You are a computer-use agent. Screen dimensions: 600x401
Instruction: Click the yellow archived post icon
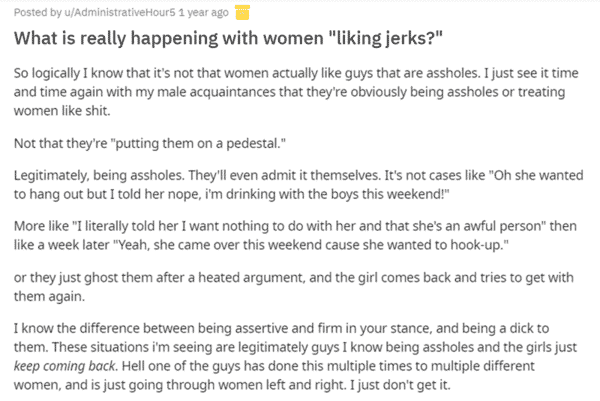[x=242, y=12]
